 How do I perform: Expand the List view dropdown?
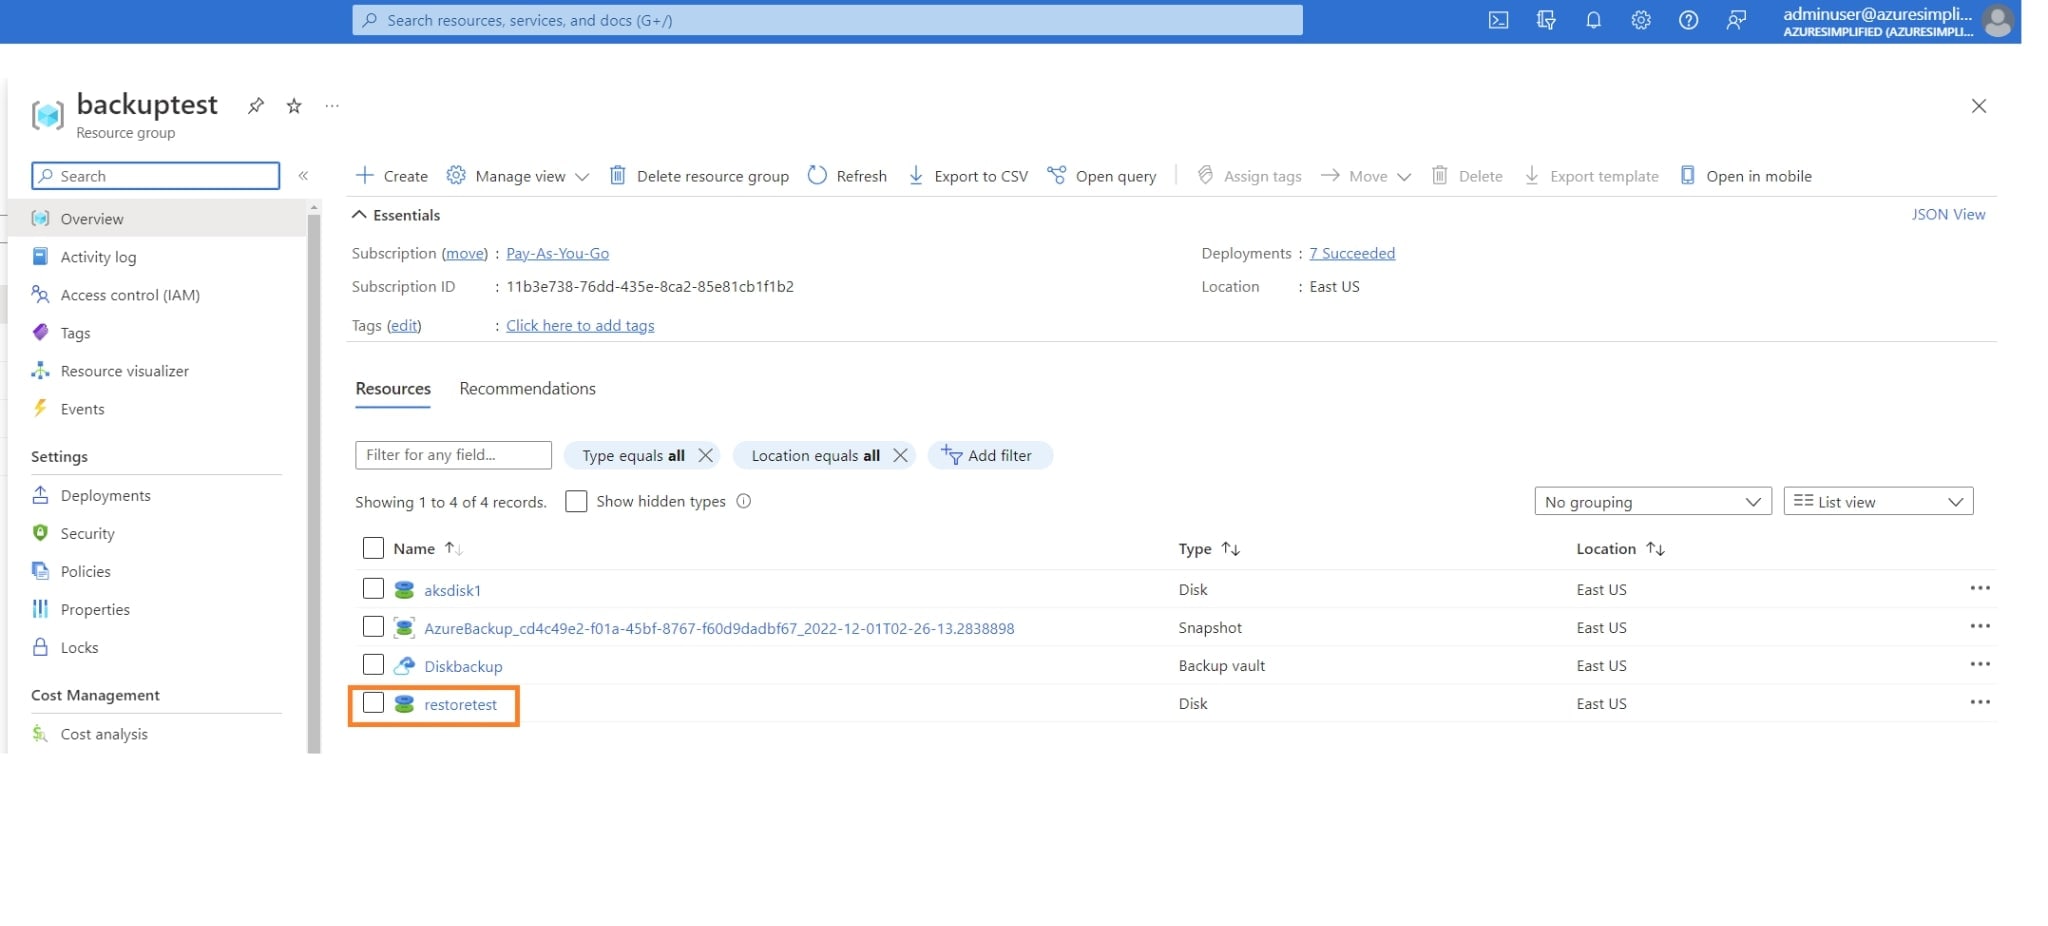pyautogui.click(x=1877, y=501)
